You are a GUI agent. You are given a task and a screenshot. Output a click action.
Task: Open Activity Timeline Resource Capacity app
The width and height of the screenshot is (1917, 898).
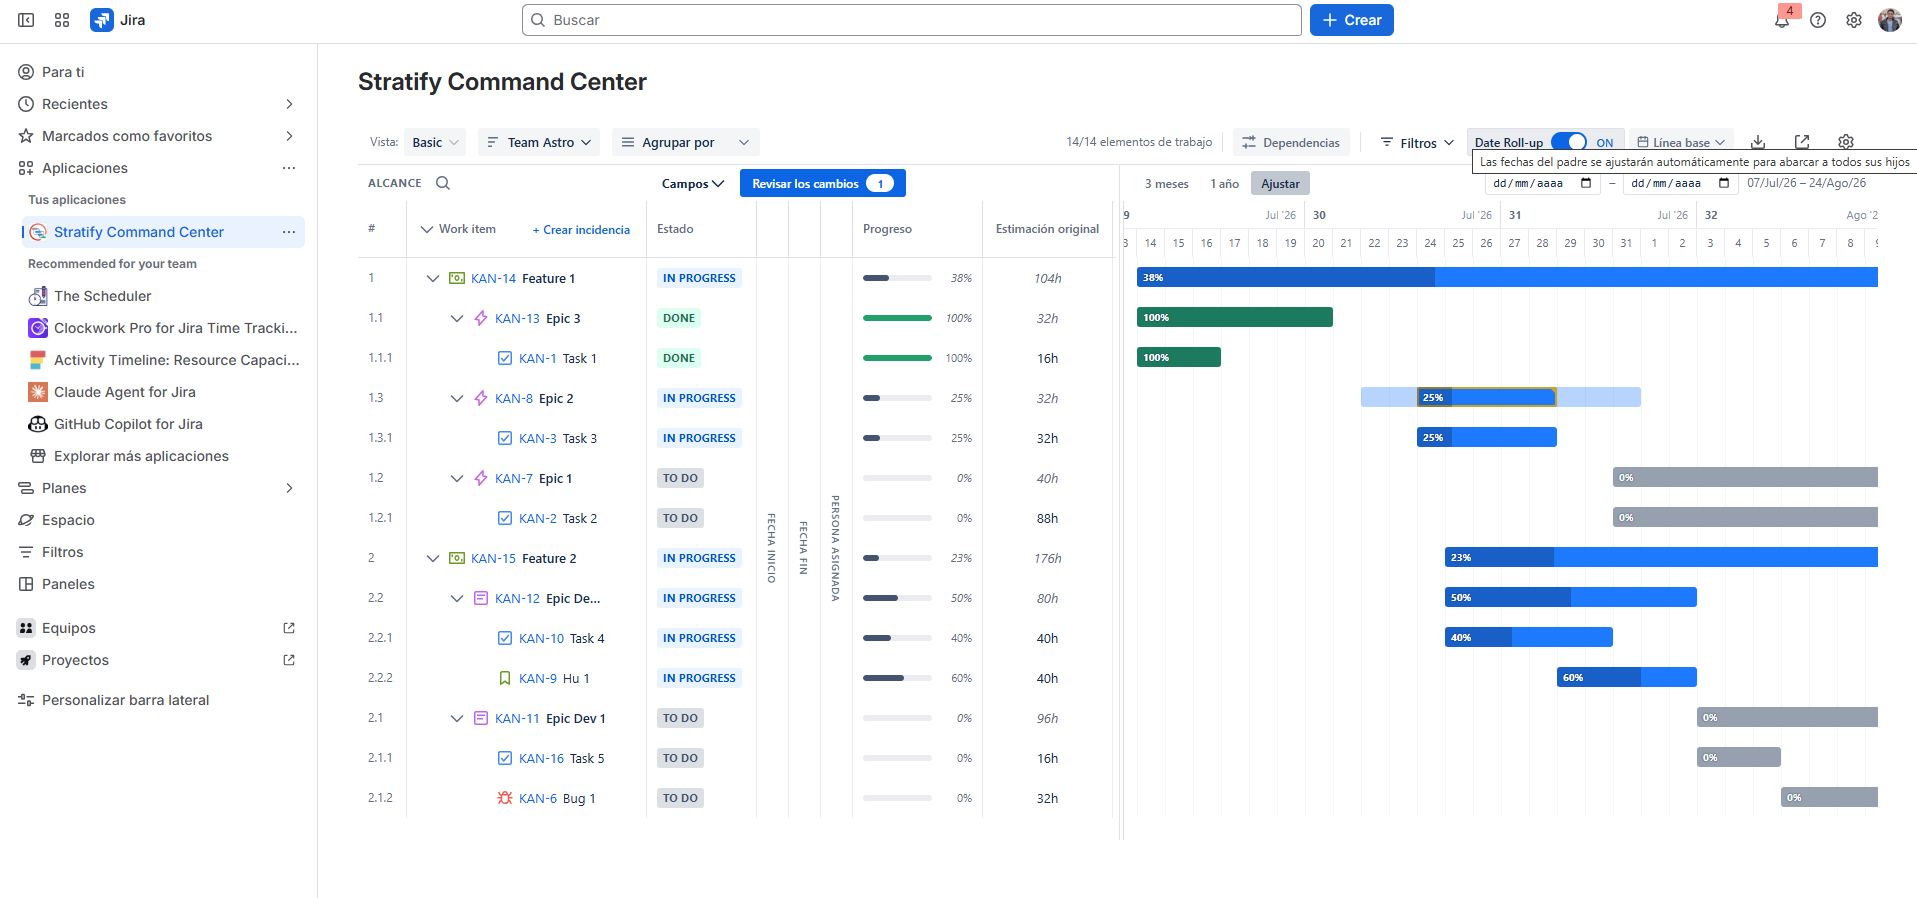(162, 360)
